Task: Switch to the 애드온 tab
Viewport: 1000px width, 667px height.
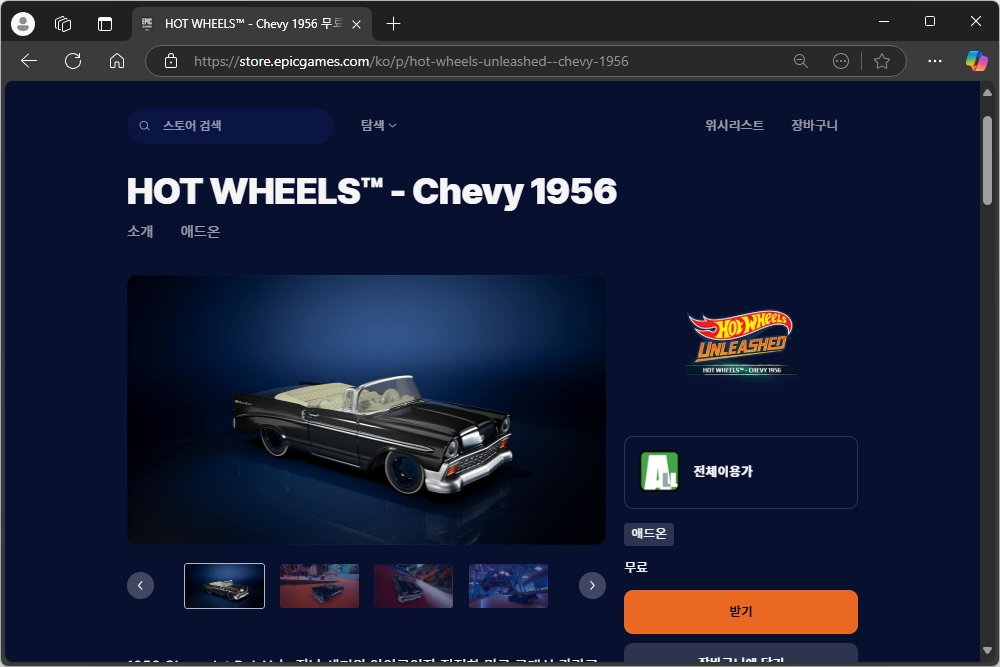Action: [200, 231]
